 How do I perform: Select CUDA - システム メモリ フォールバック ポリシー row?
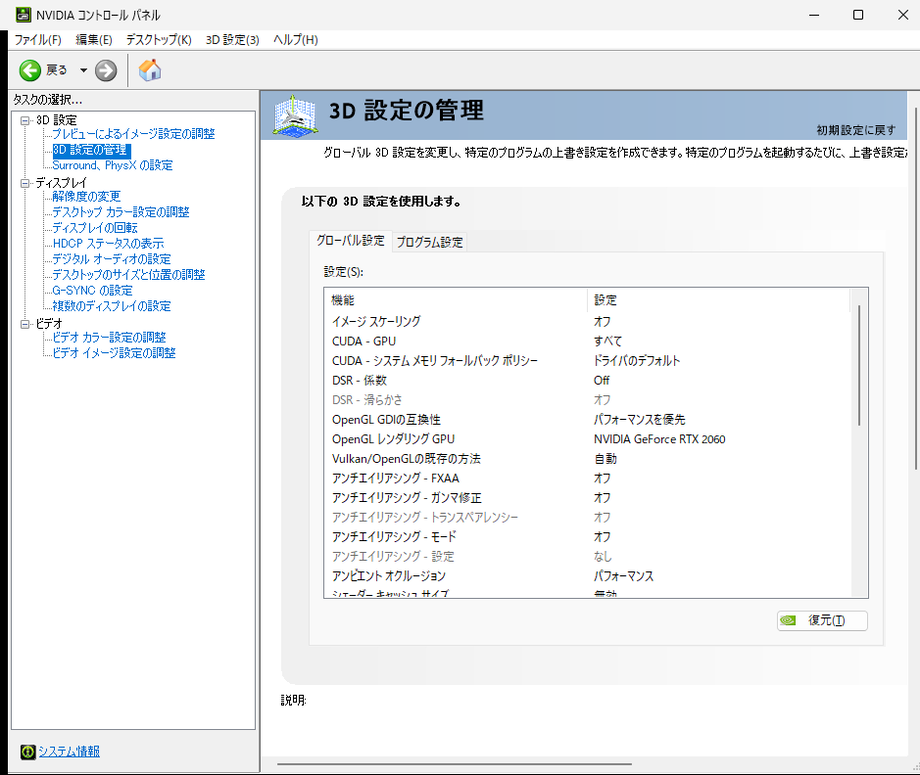587,361
